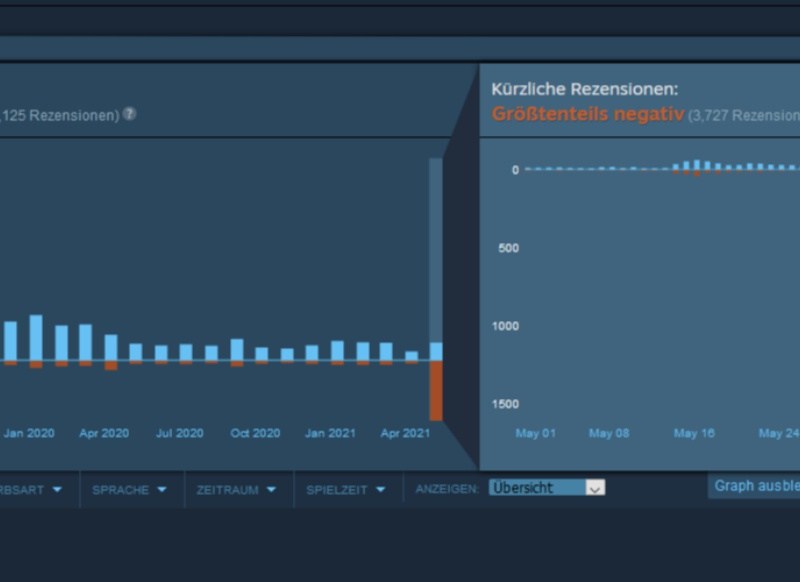The image size is (800, 582).
Task: Click the Graph ausblenden button
Action: coord(755,486)
